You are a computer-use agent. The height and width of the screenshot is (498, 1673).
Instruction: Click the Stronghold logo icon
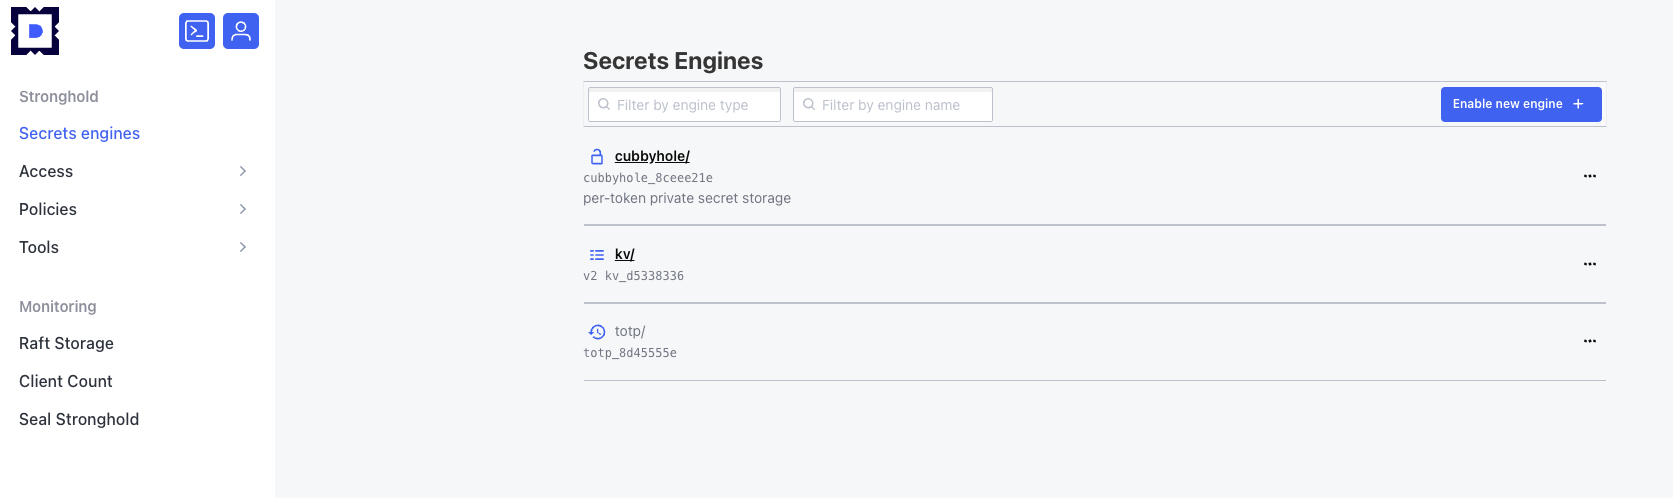click(35, 31)
